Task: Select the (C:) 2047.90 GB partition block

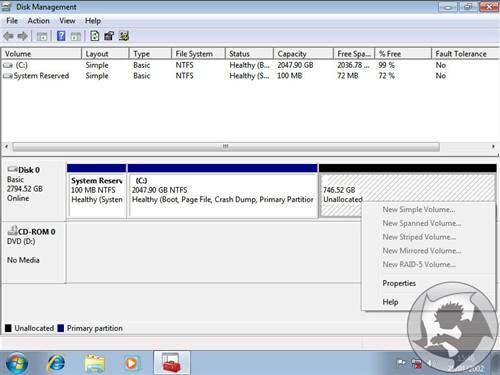Action: pos(222,191)
